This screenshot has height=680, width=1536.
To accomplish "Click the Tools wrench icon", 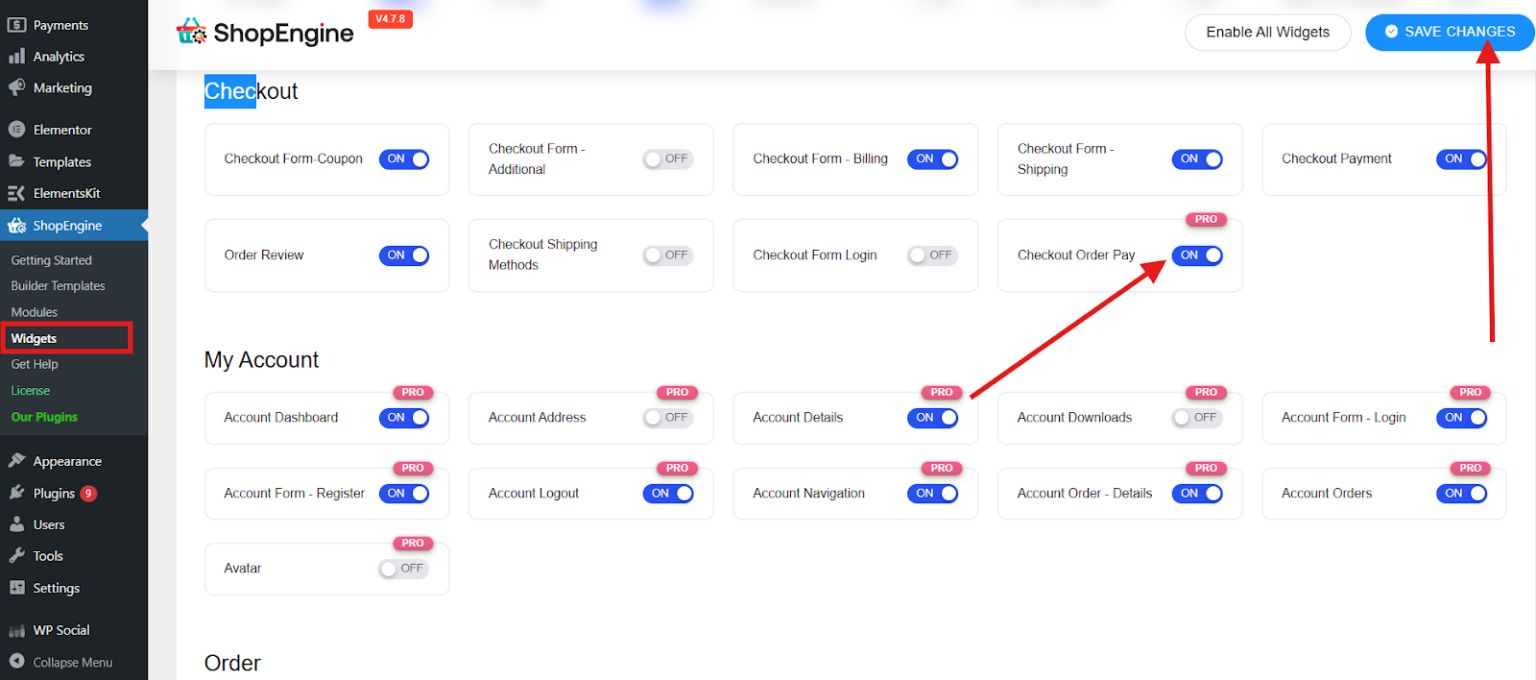I will [17, 556].
